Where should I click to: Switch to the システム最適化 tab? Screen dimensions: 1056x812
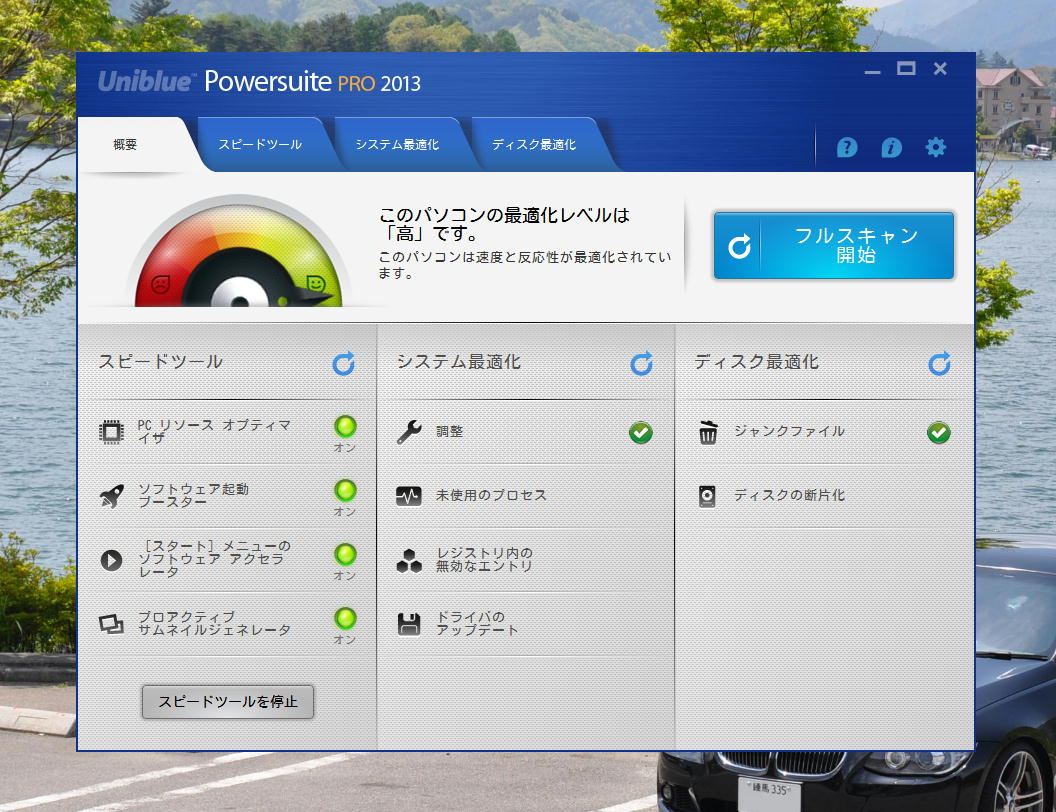point(397,144)
